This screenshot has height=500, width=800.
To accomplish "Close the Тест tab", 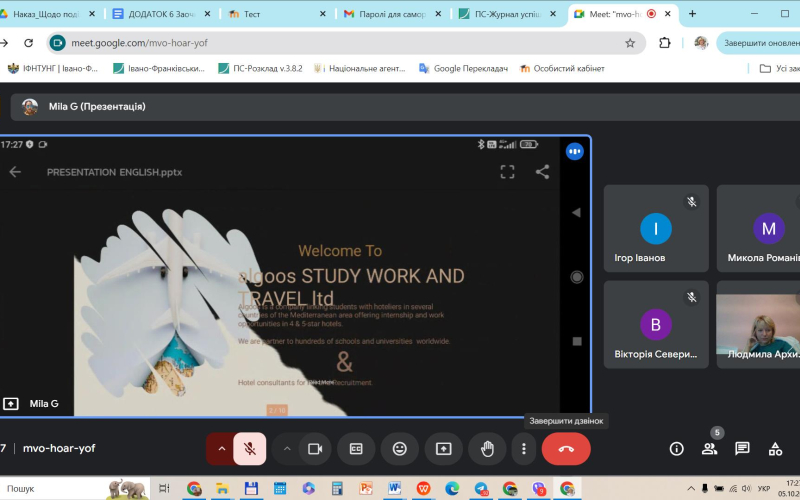I will 322,14.
